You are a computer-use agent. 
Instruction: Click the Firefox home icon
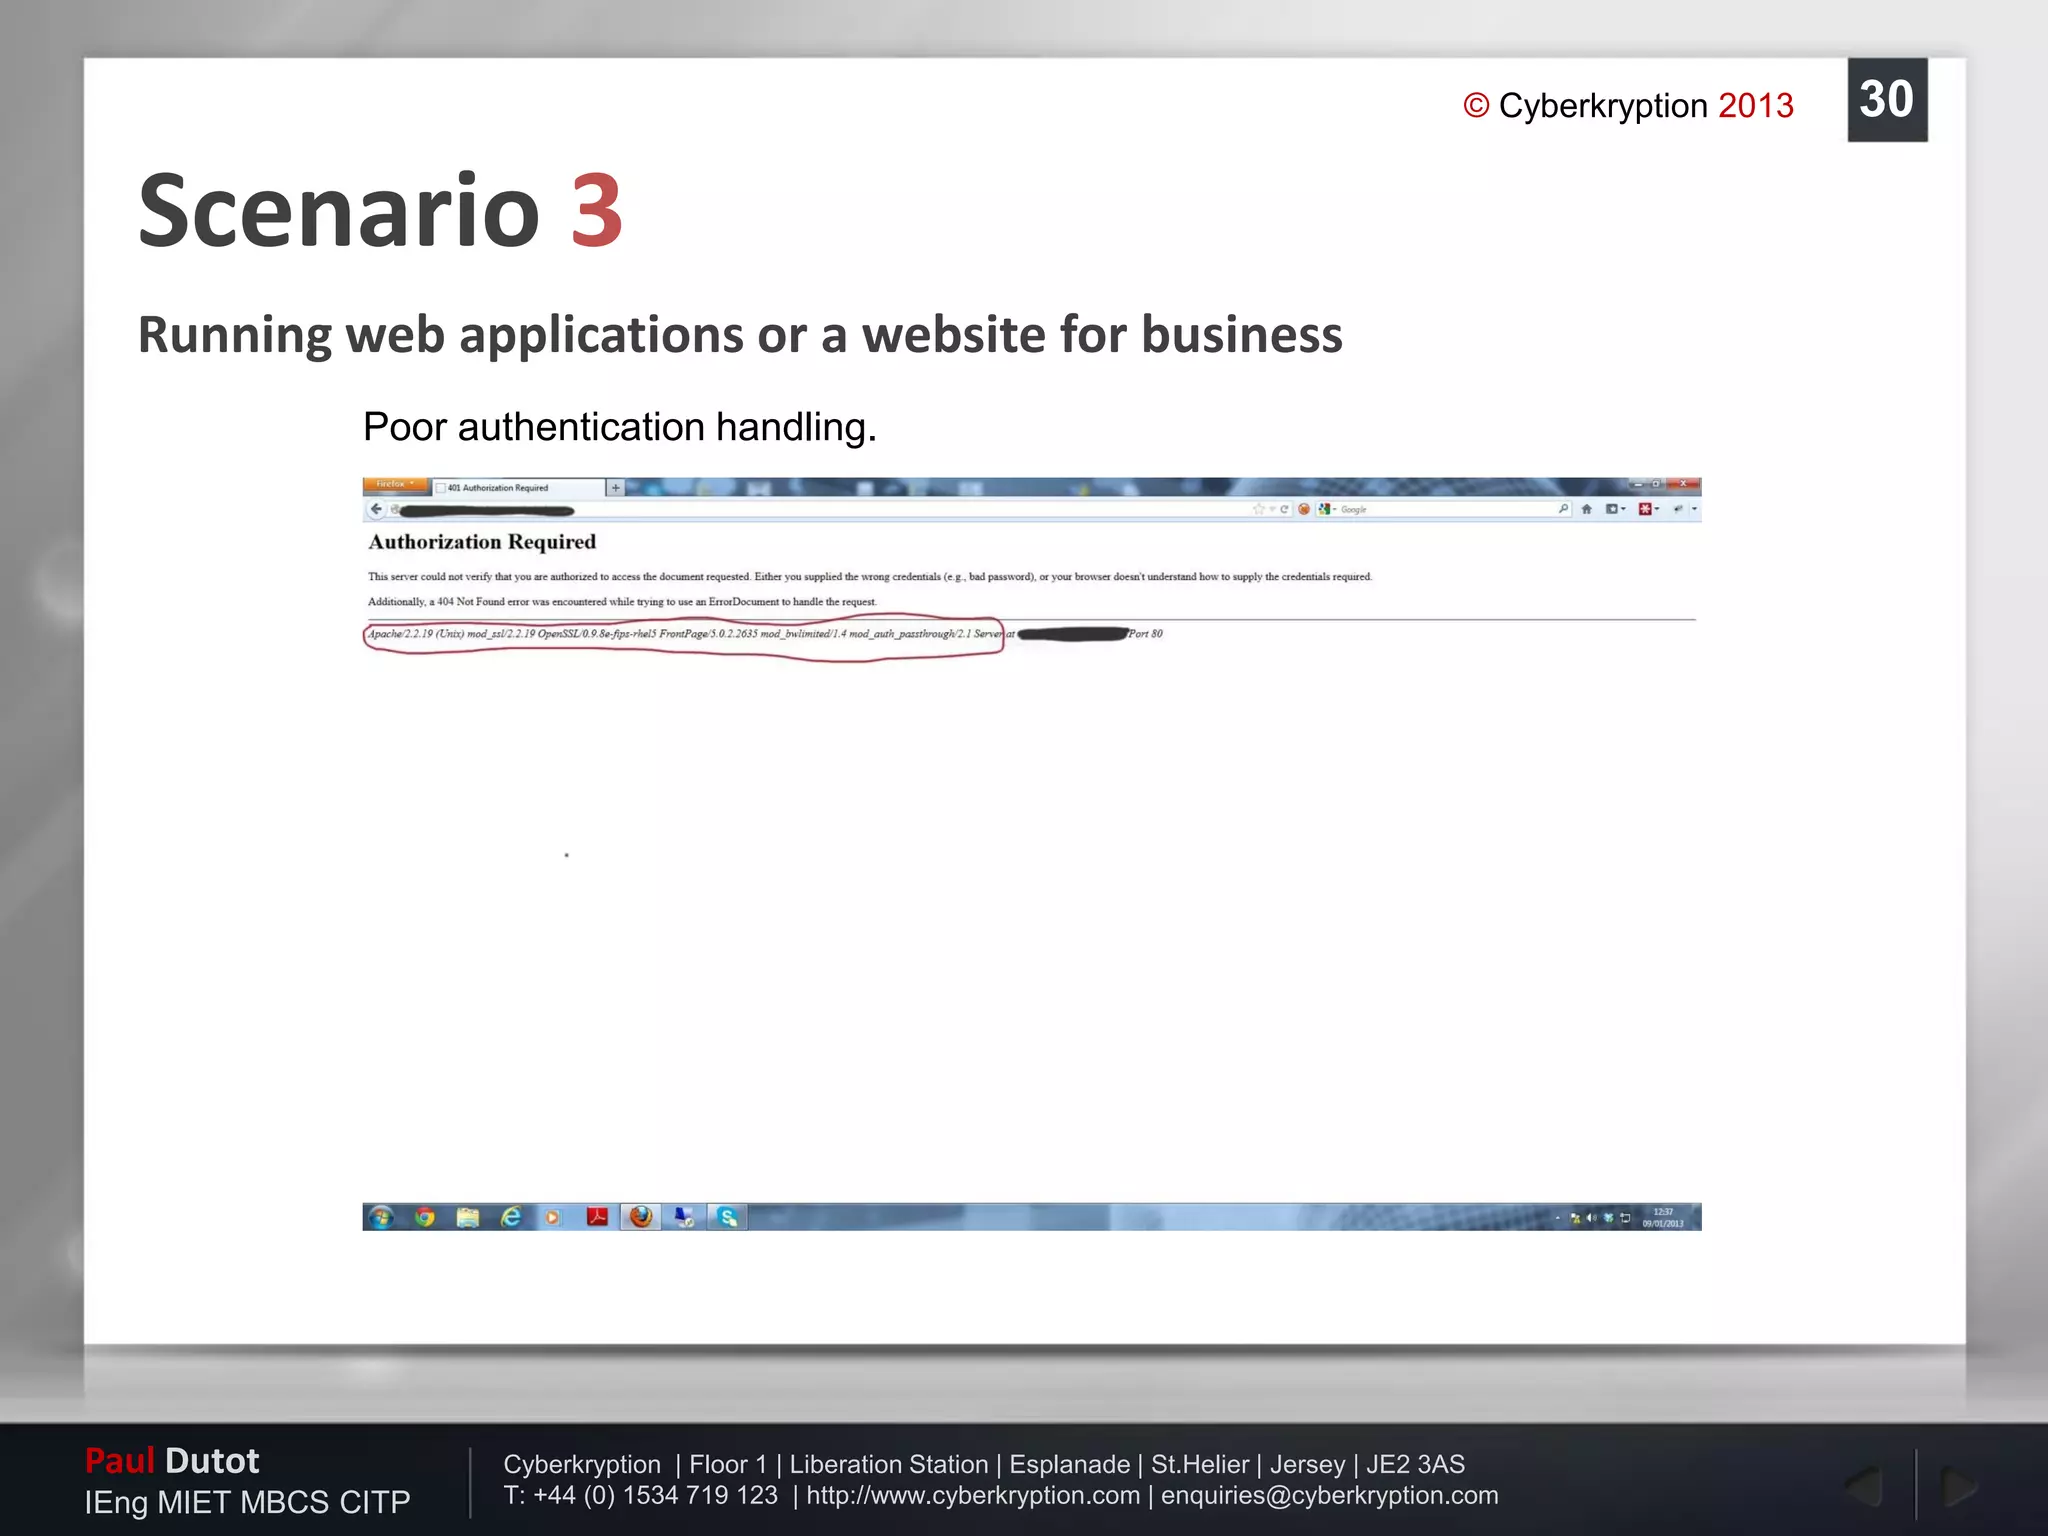point(1586,509)
